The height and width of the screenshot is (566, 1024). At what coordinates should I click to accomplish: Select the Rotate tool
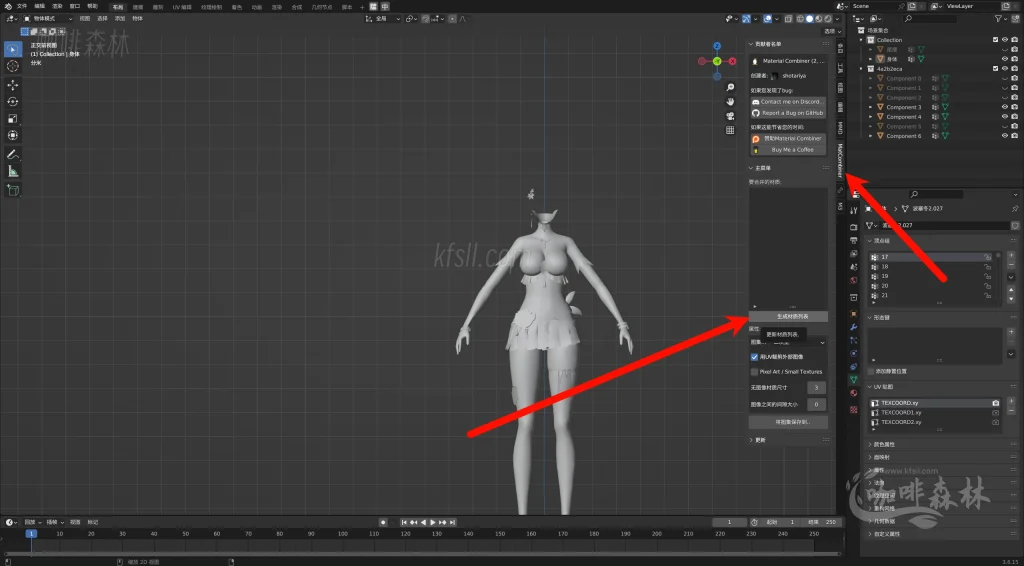click(x=12, y=101)
